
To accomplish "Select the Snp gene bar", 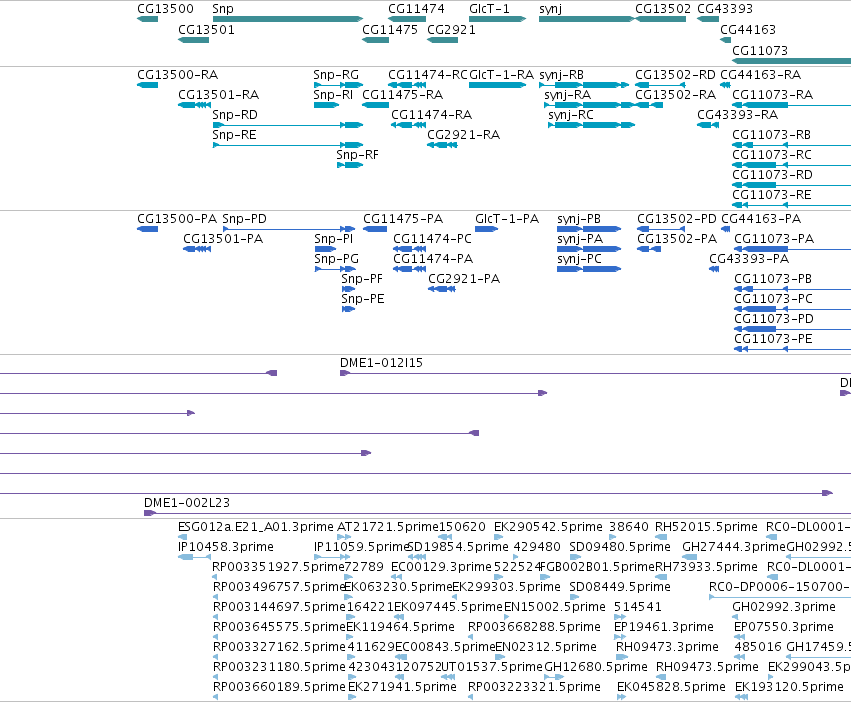I will 288,19.
